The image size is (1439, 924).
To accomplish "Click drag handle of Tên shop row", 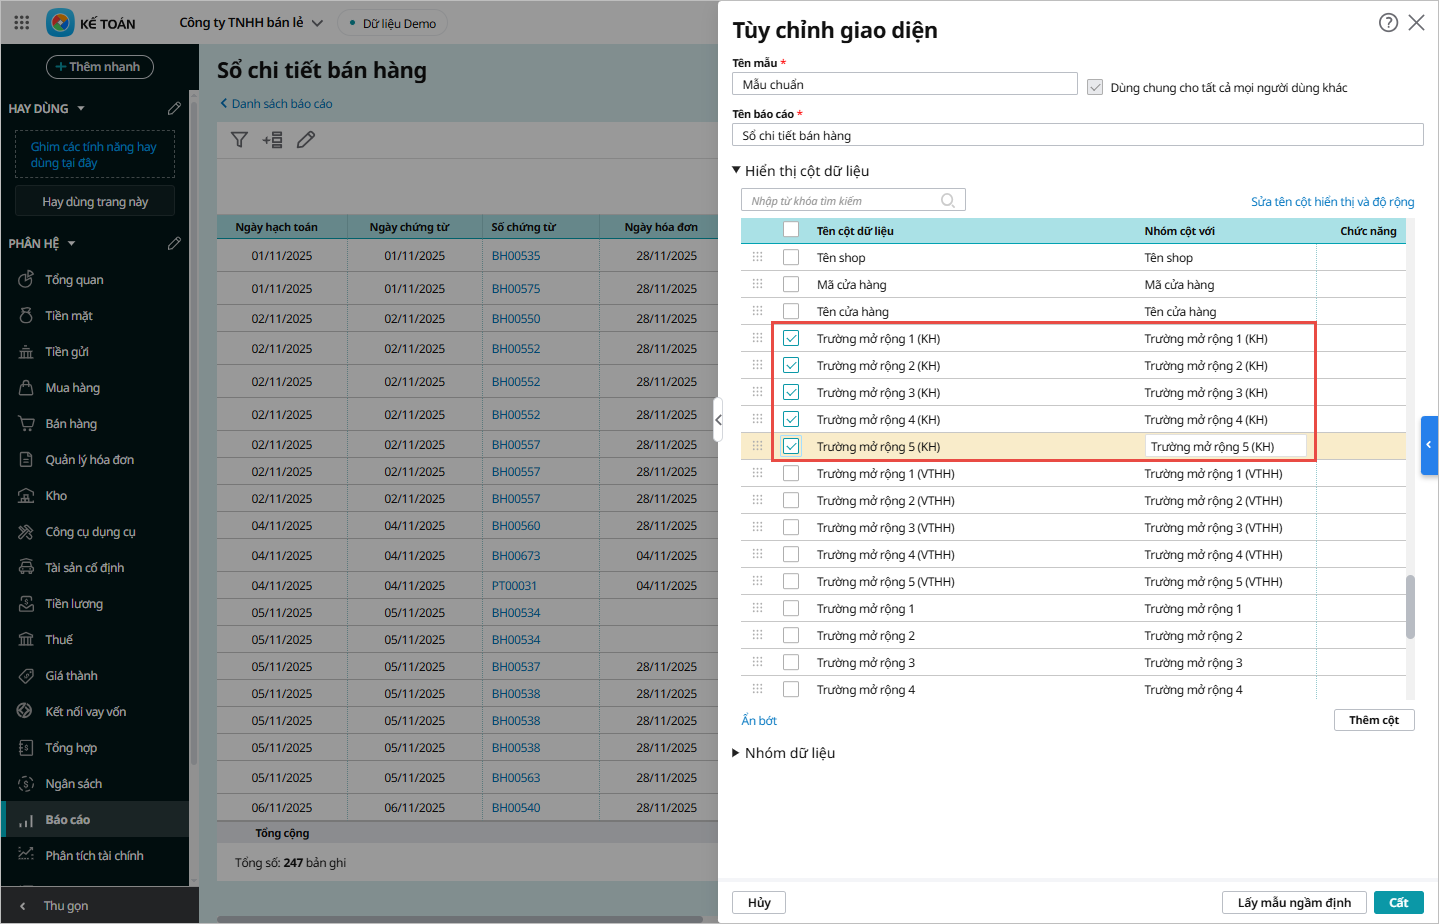I will pyautogui.click(x=757, y=257).
